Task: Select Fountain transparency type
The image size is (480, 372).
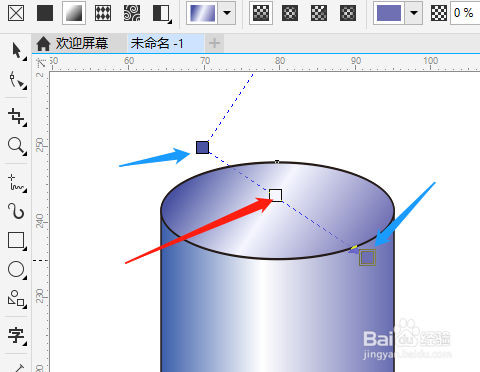Action: coord(74,13)
